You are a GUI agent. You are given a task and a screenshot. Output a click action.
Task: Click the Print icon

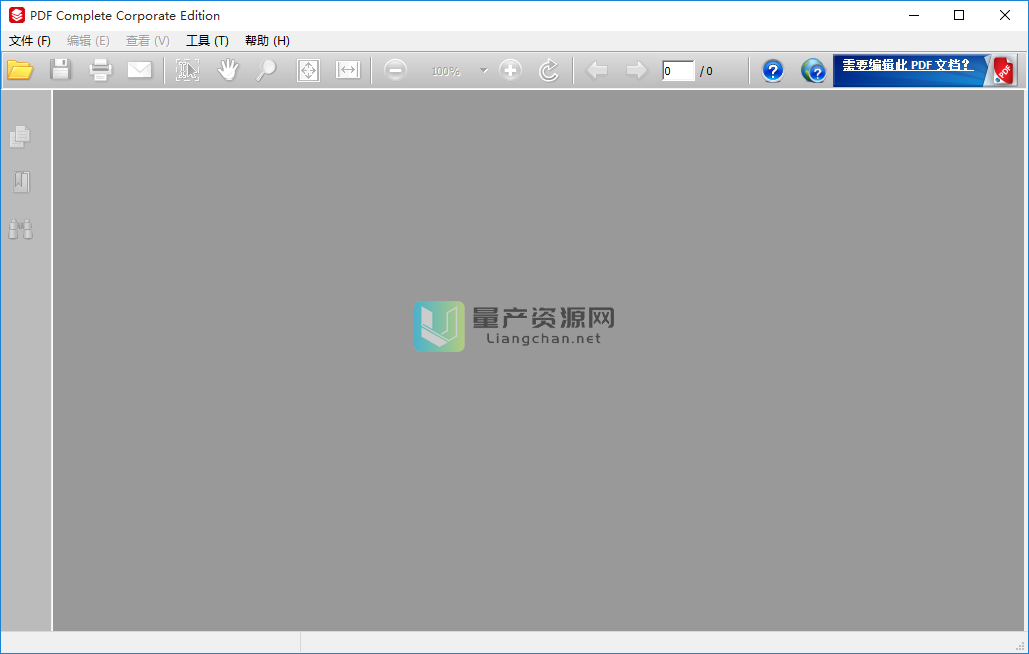(x=100, y=70)
